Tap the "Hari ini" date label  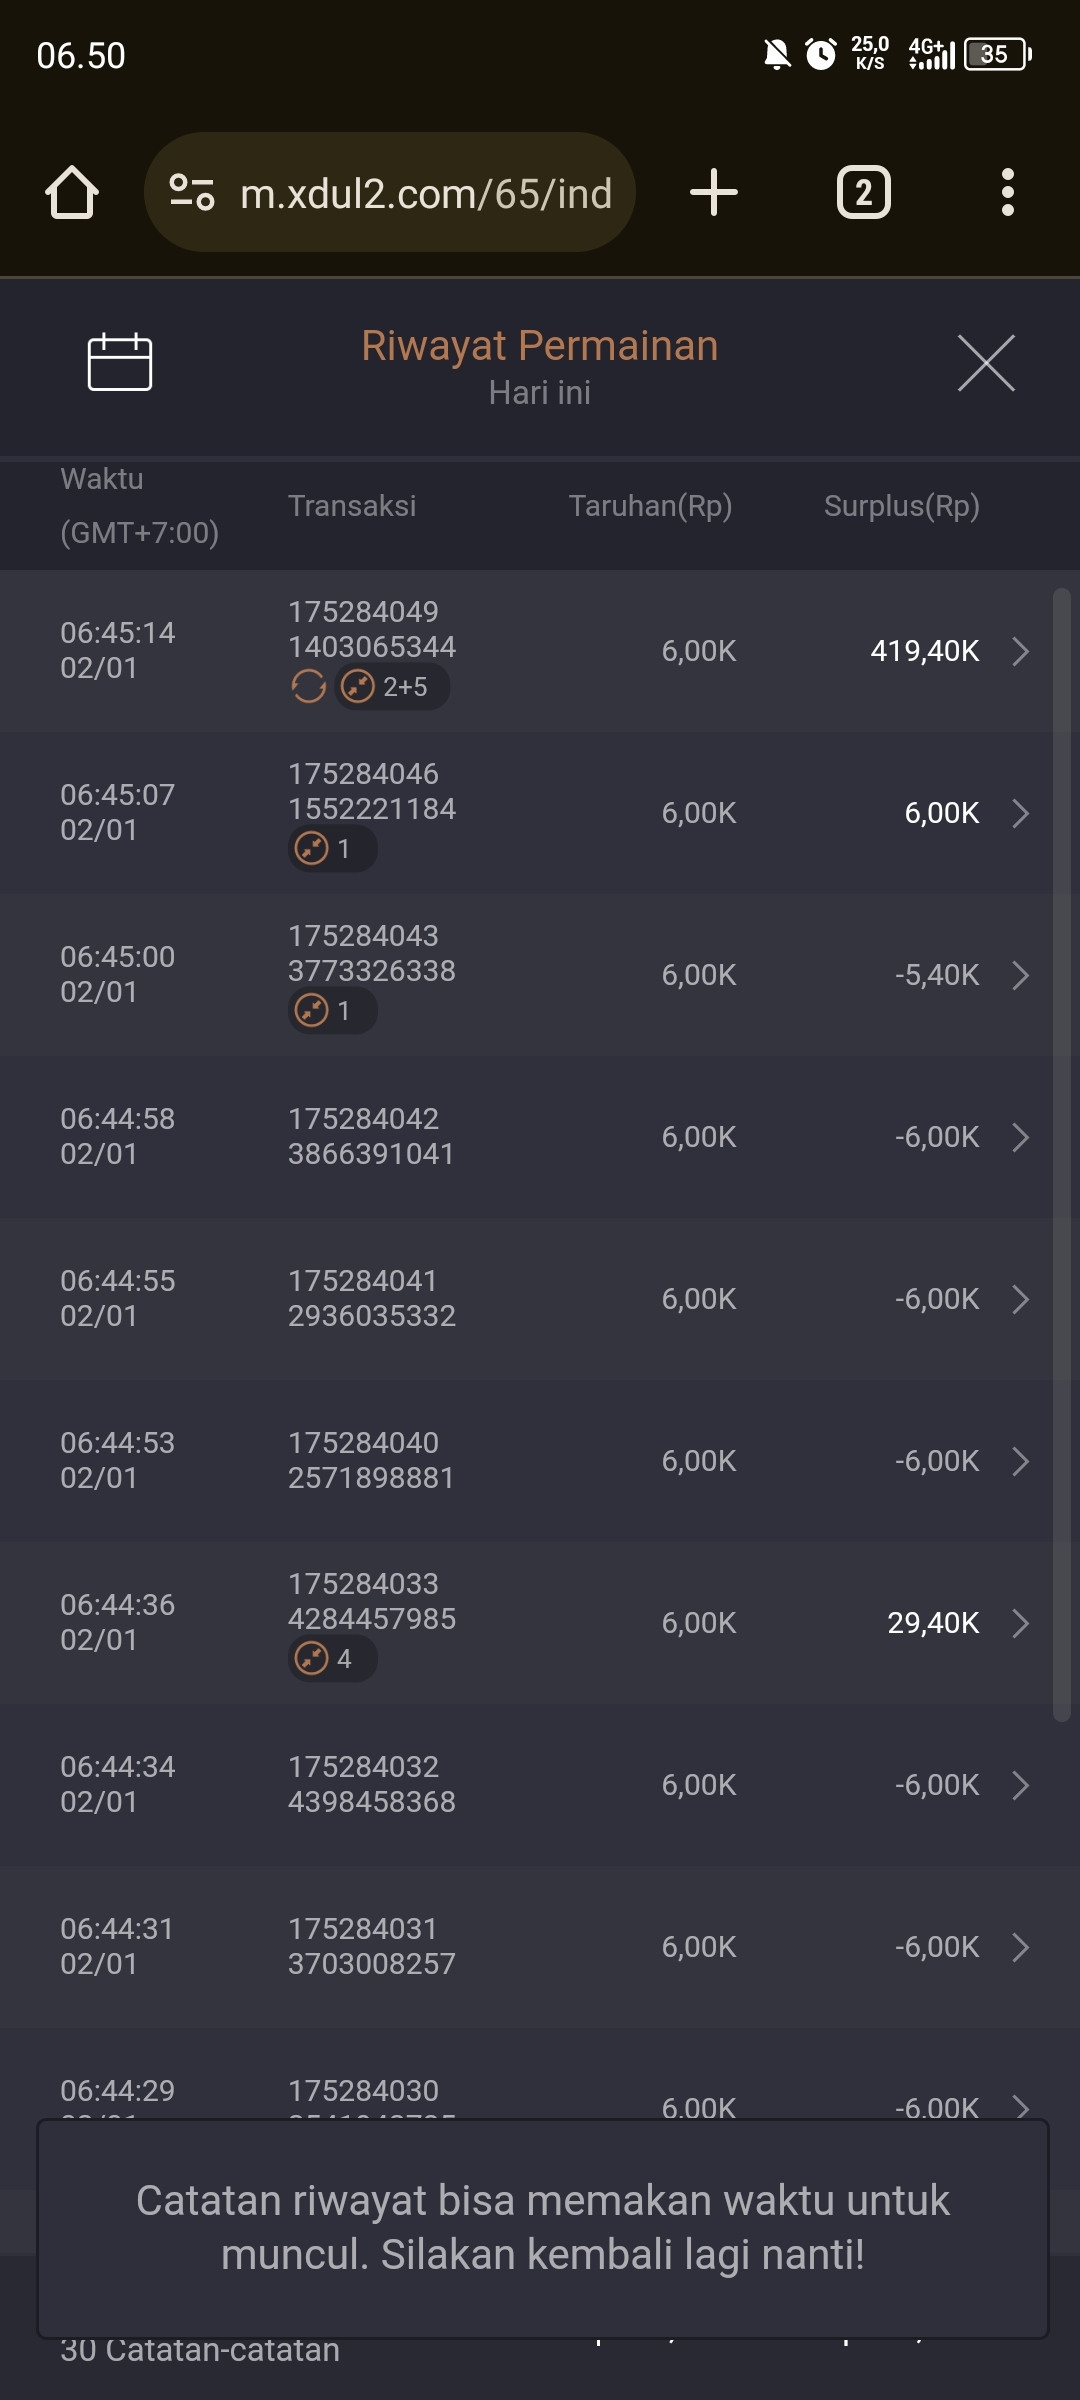click(x=539, y=393)
